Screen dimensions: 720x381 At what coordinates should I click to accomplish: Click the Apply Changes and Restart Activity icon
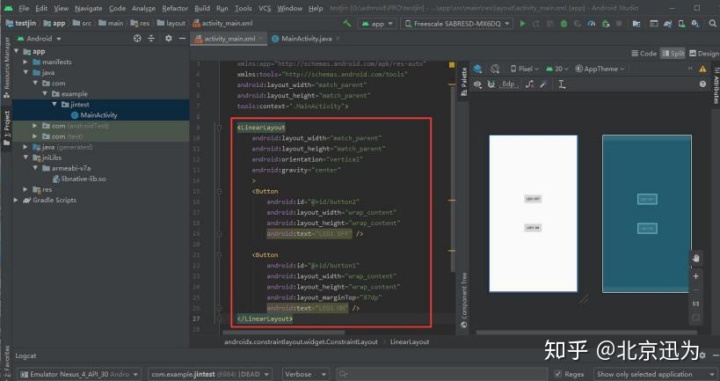pyautogui.click(x=536, y=23)
